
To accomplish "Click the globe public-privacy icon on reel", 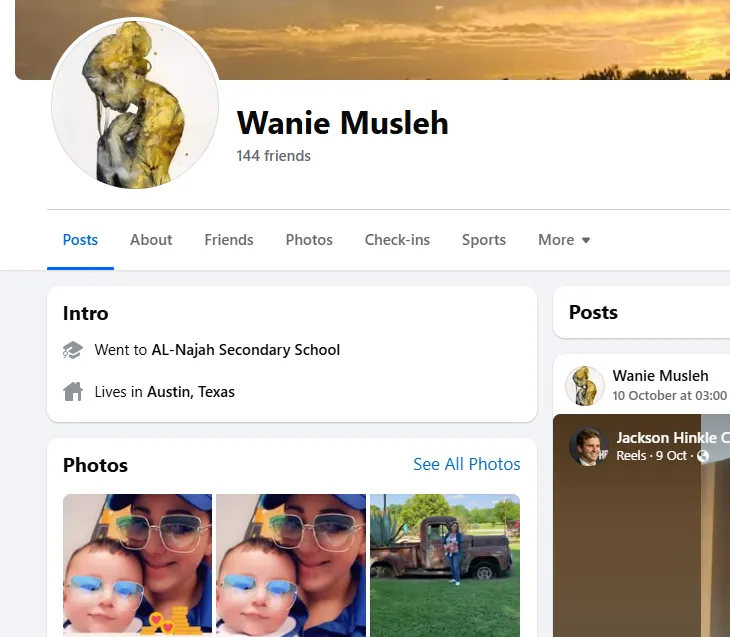I will (703, 455).
